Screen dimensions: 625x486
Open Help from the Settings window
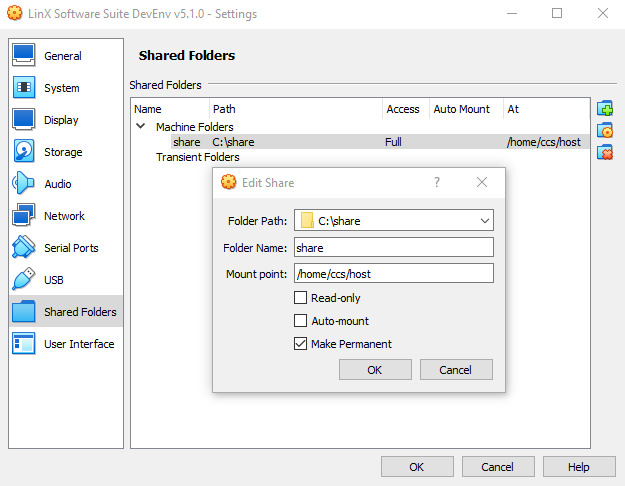(x=579, y=466)
